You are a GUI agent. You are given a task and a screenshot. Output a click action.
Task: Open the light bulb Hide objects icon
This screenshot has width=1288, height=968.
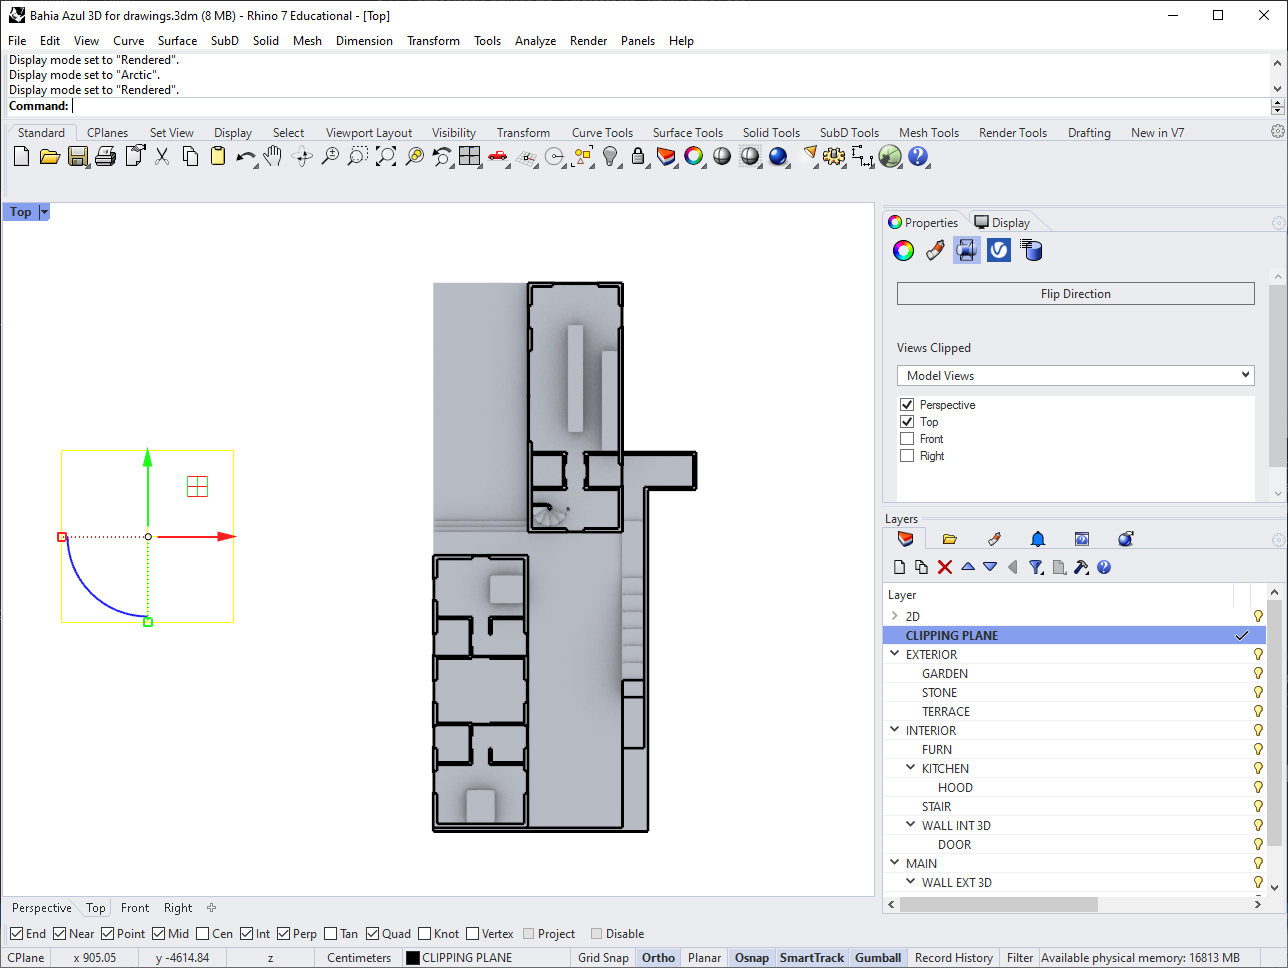tap(610, 156)
